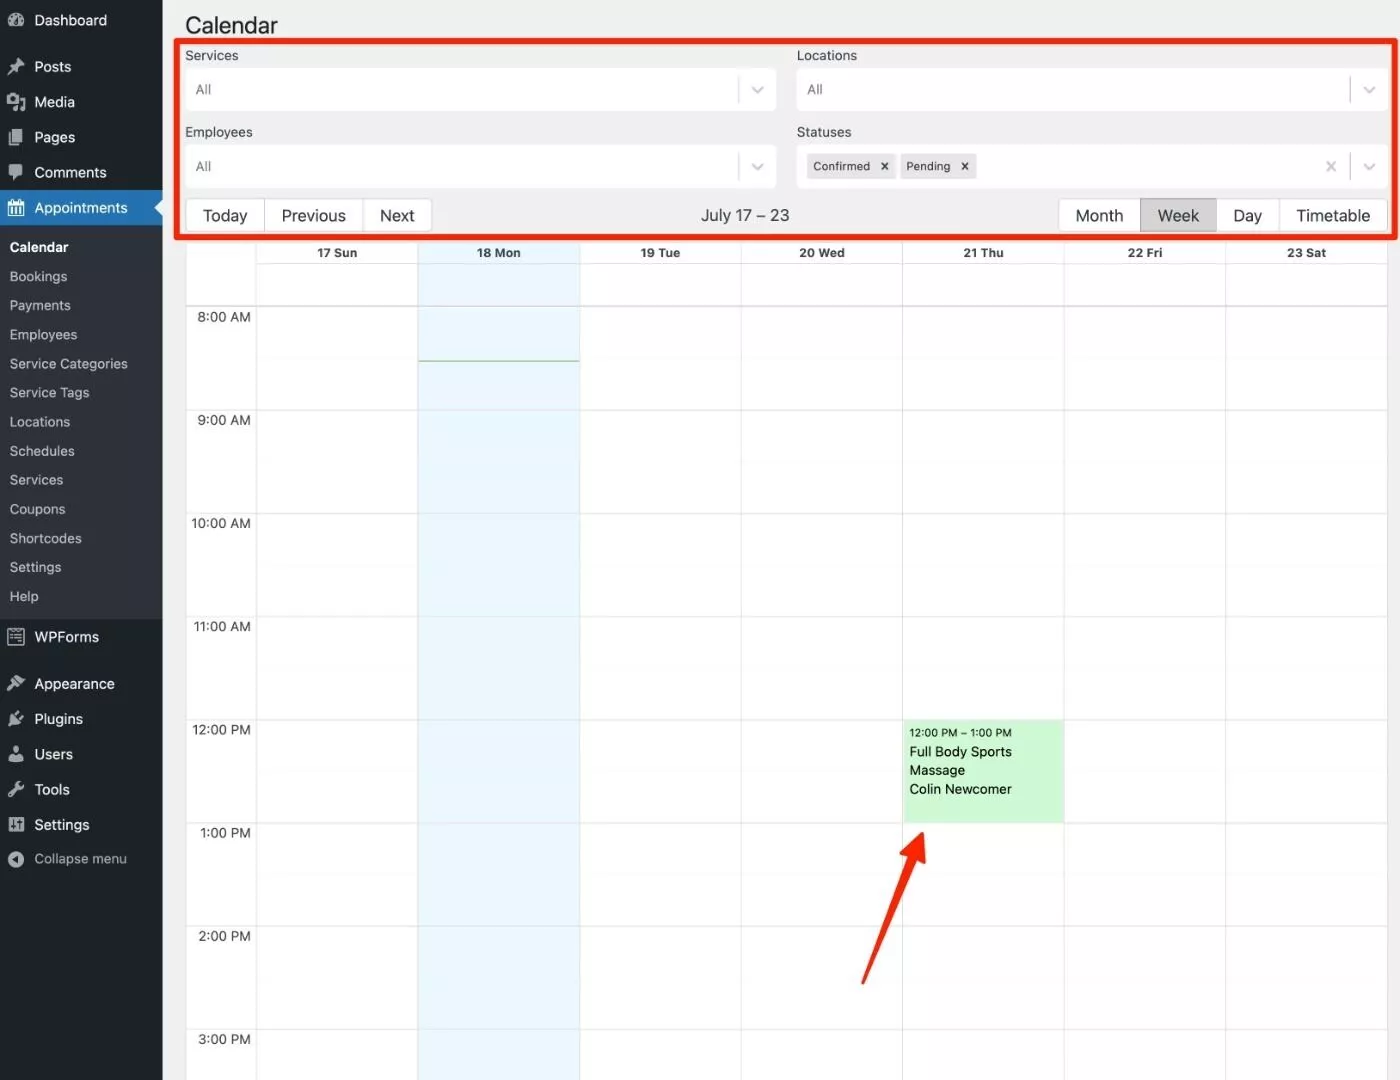The image size is (1400, 1080).
Task: Select the 23 Sat column header
Action: coord(1306,253)
